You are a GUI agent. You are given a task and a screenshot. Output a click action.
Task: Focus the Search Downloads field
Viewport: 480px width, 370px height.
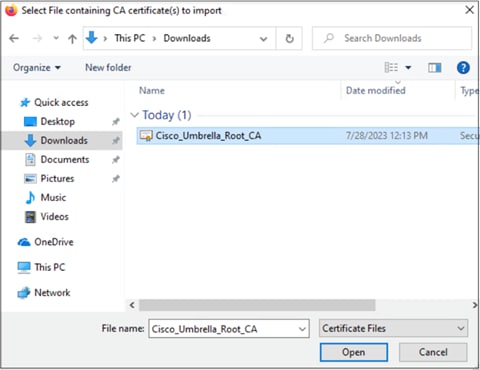392,38
